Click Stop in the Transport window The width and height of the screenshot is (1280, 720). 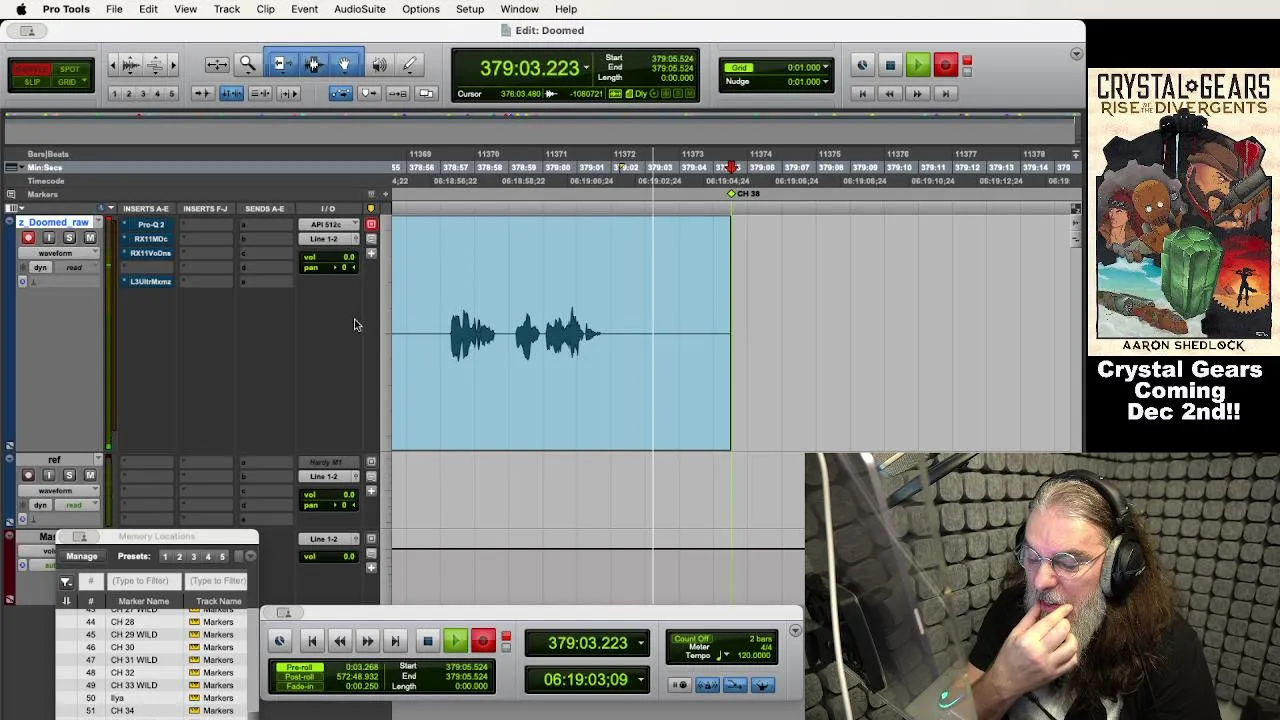pos(427,642)
